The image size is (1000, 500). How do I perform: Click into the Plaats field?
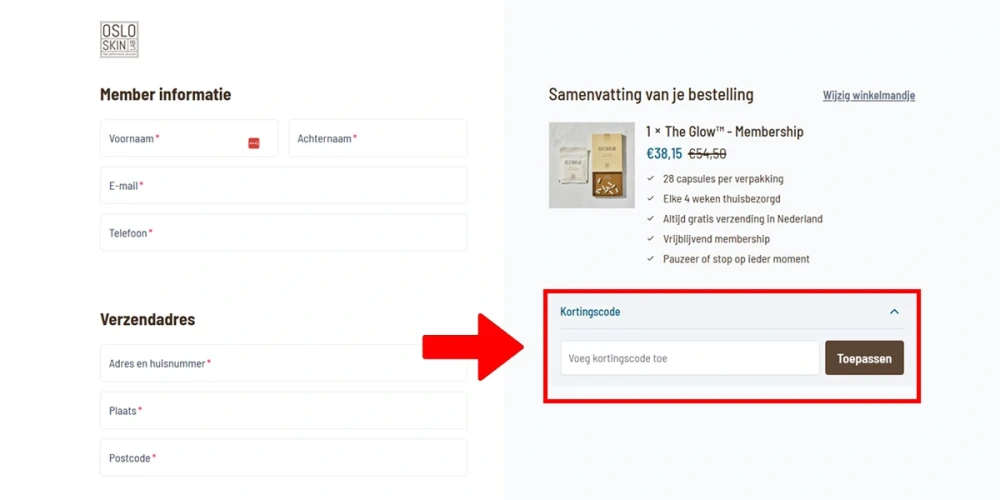click(x=284, y=410)
